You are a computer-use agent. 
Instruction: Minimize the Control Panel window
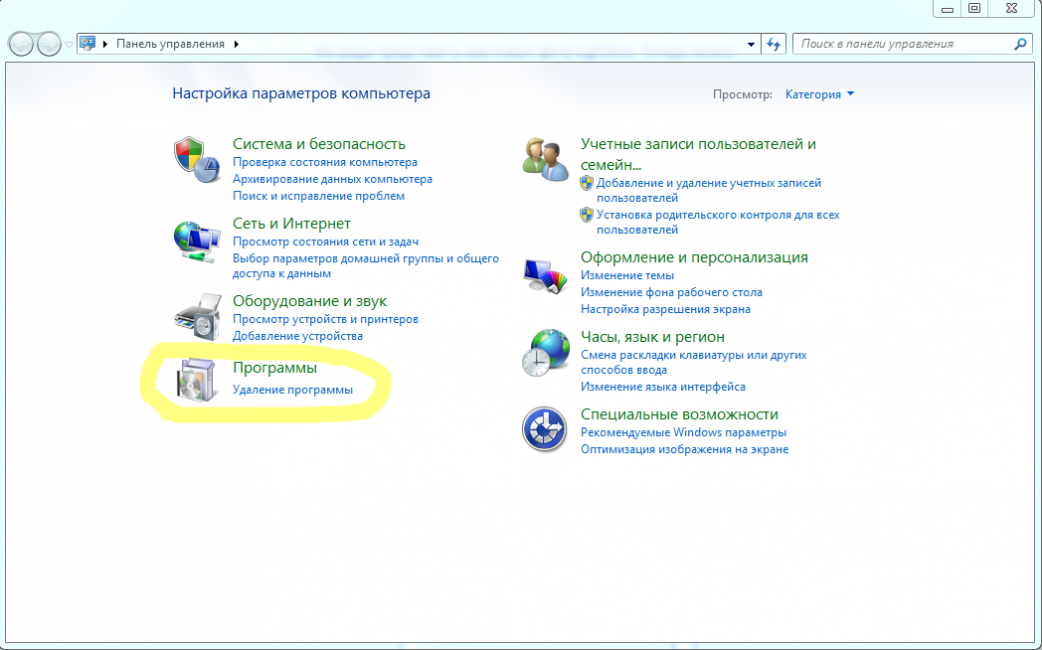point(948,9)
